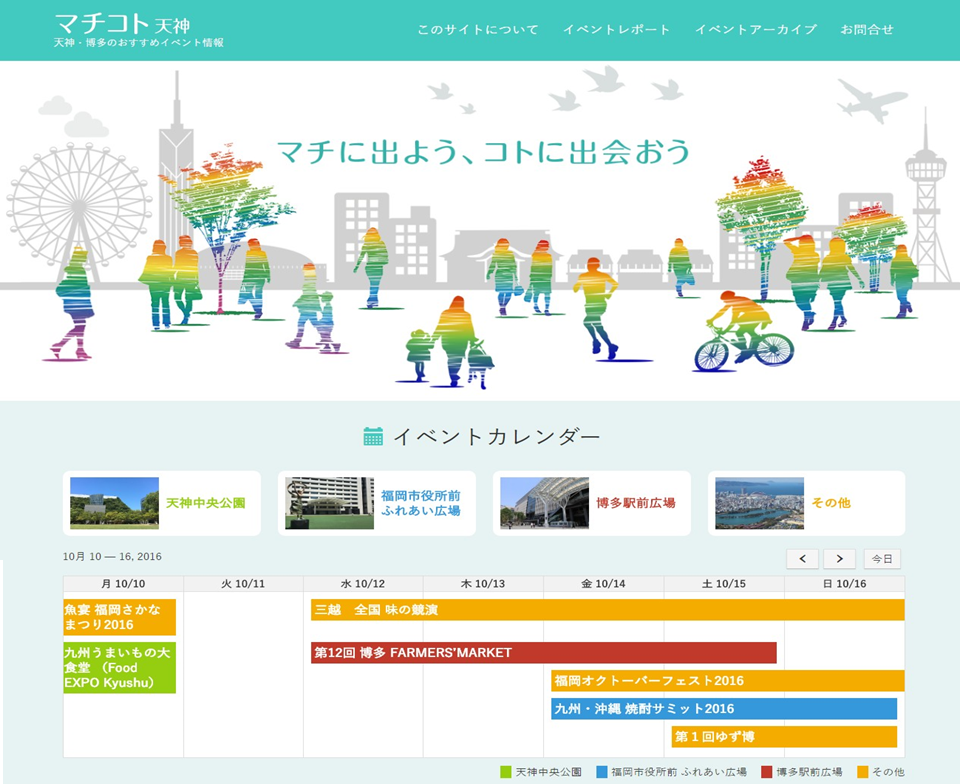Open the 魚宴 福岡さかなまつり2016 event
This screenshot has width=960, height=784.
120,617
